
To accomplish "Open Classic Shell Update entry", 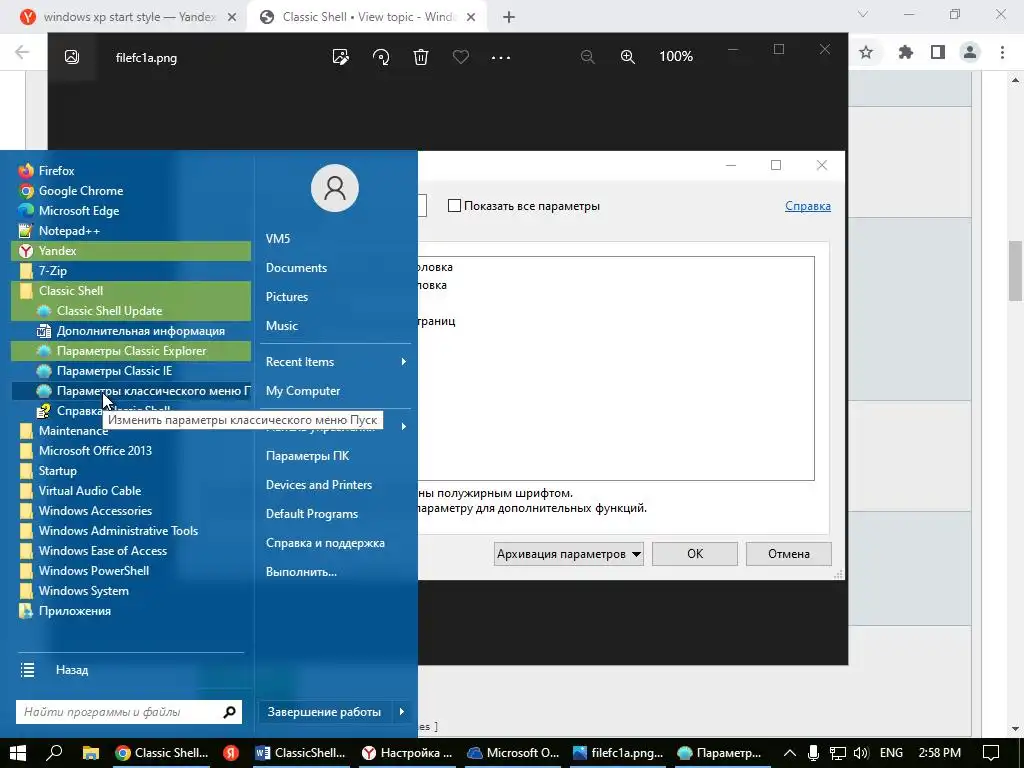I will click(x=131, y=311).
